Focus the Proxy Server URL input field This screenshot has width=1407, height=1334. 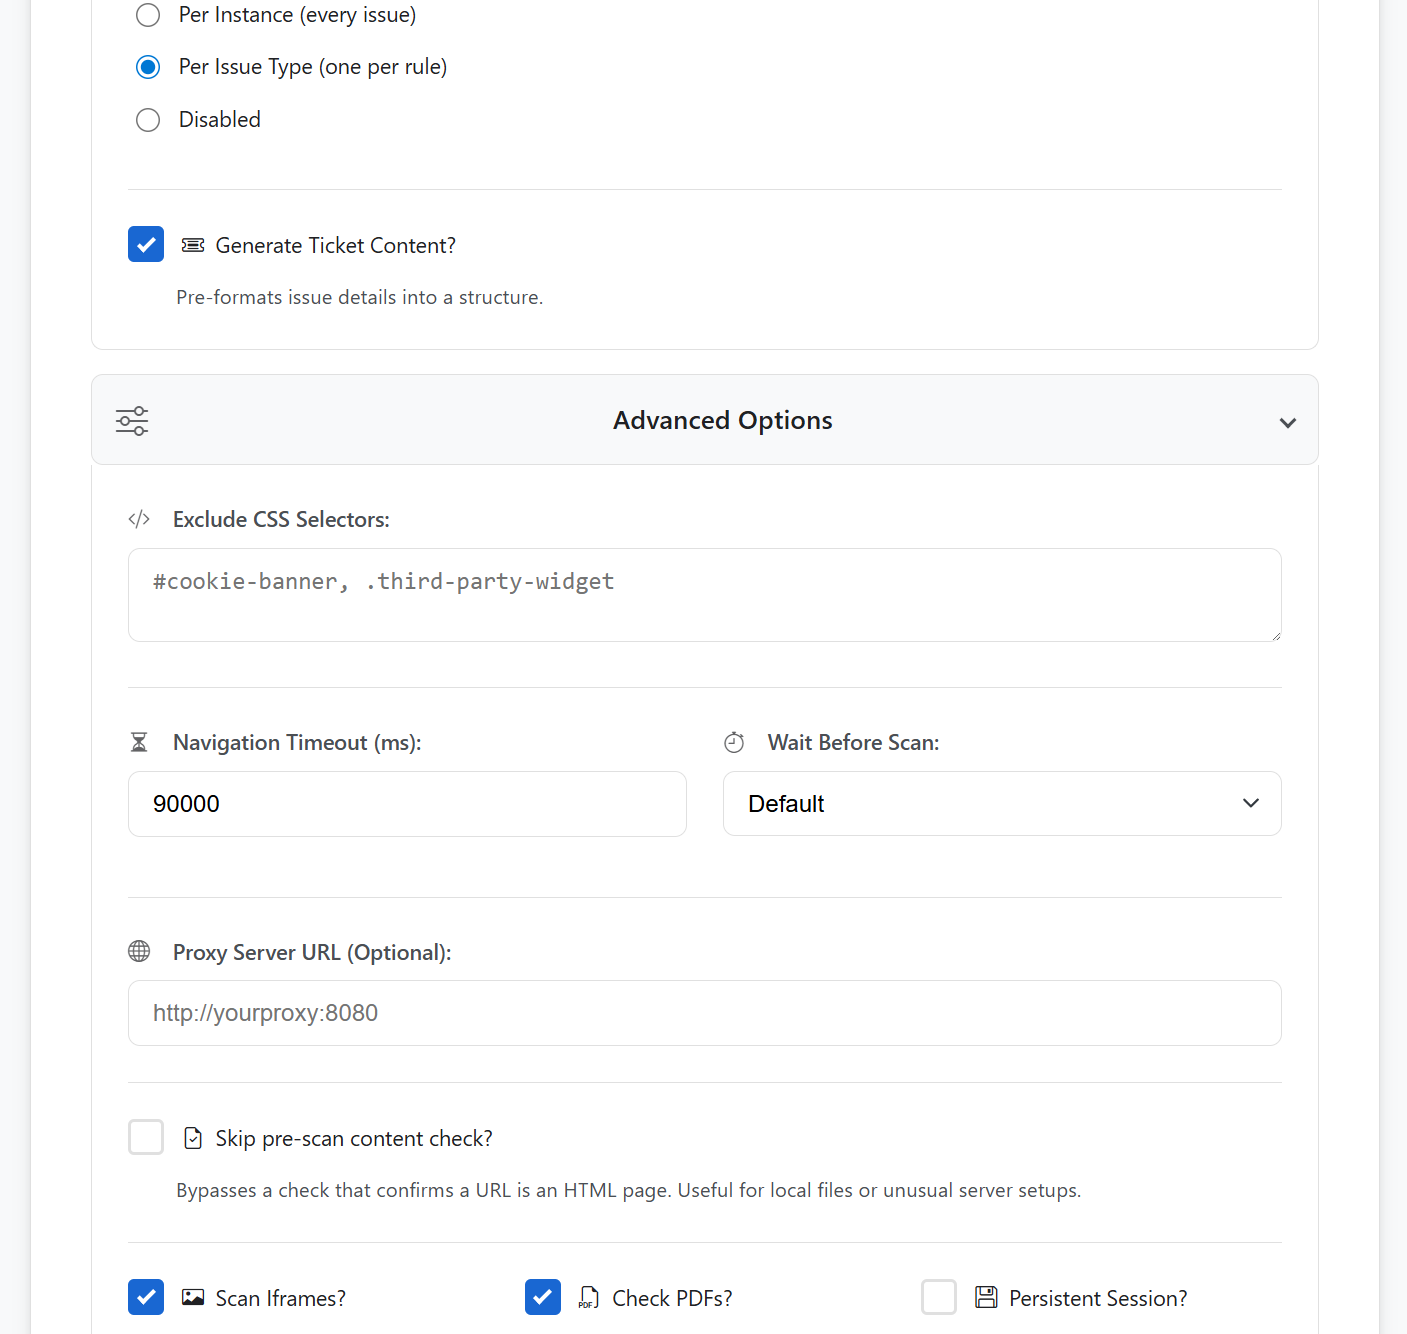click(704, 1013)
